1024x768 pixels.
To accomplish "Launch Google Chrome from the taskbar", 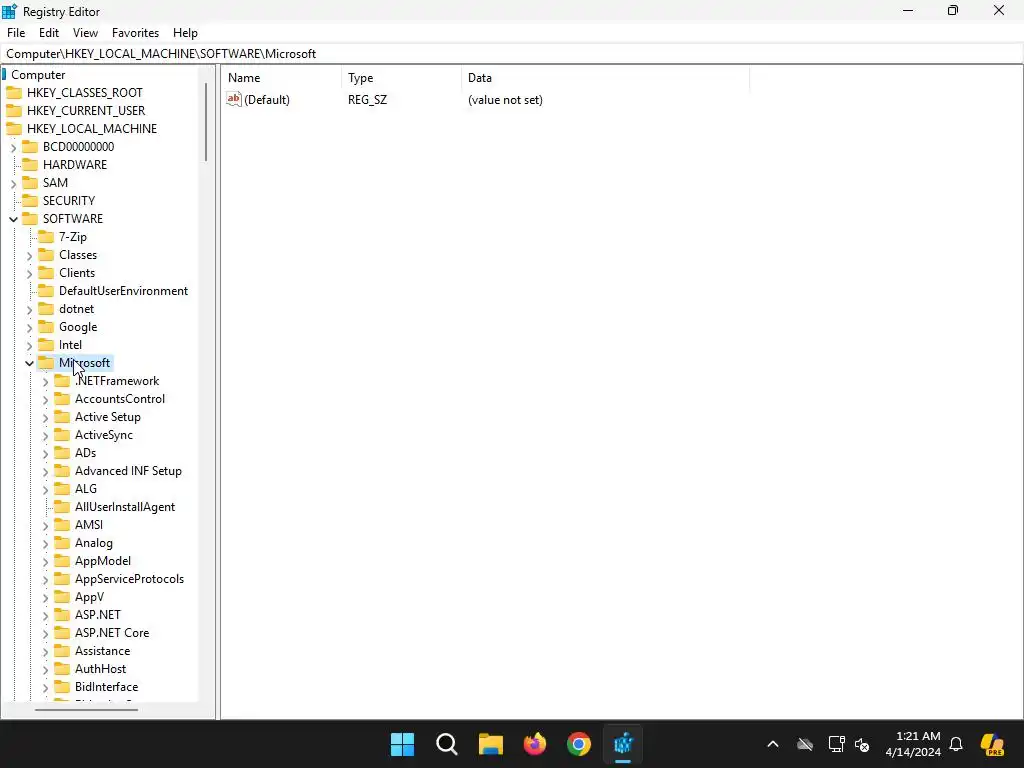I will (579, 744).
